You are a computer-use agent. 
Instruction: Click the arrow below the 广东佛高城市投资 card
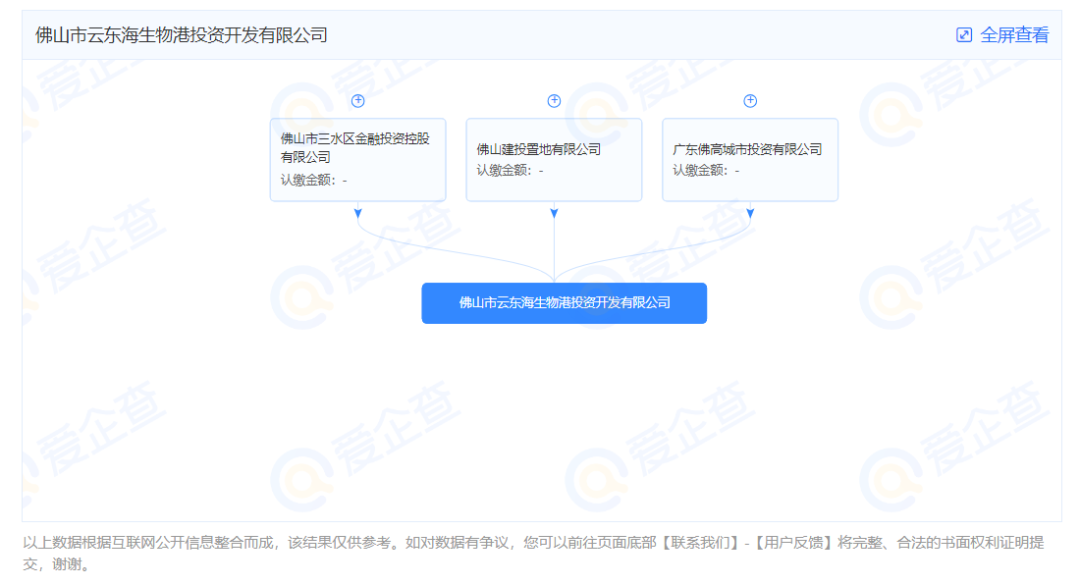[x=750, y=213]
